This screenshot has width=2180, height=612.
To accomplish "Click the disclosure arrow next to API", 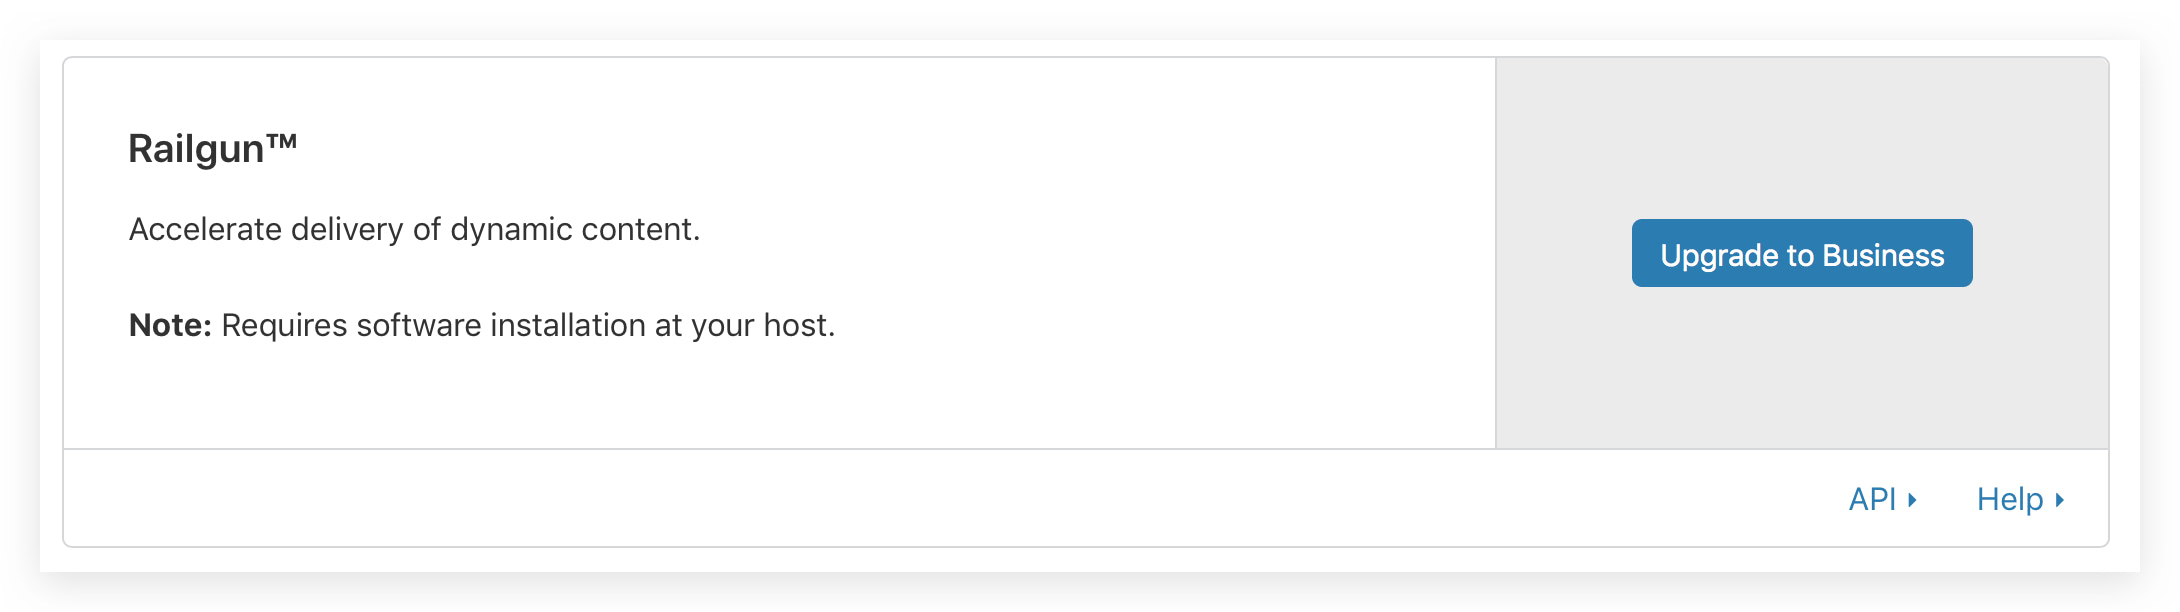I will tap(1914, 500).
